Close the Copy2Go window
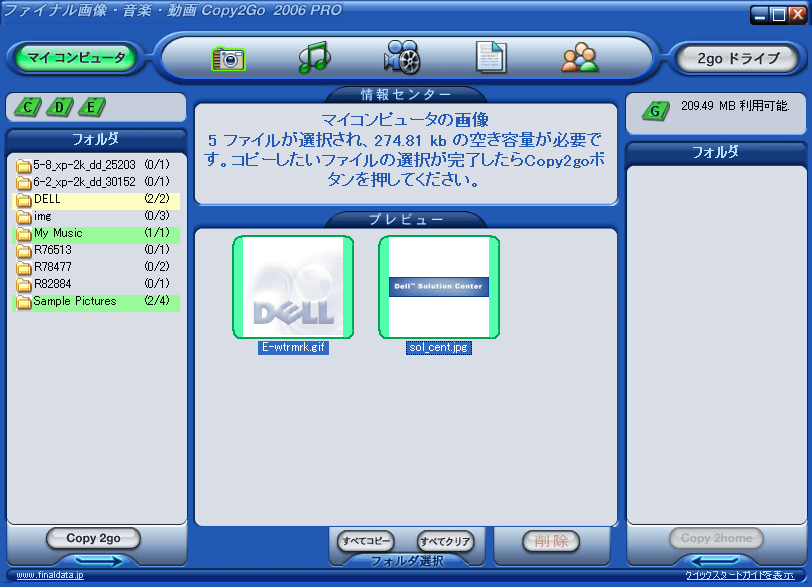 [x=796, y=14]
